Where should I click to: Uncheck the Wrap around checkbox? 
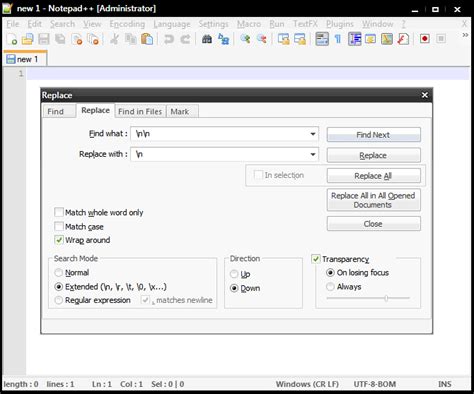pyautogui.click(x=59, y=240)
